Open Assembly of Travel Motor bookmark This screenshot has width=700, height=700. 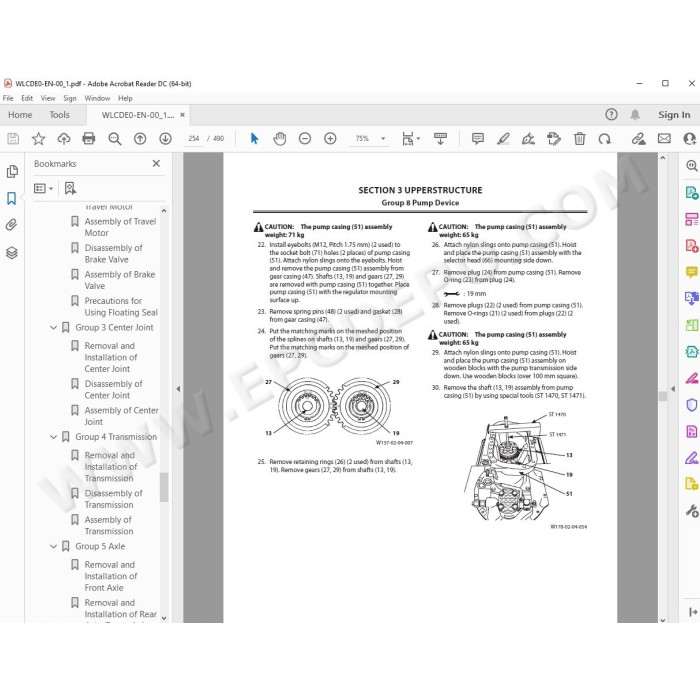pyautogui.click(x=120, y=227)
